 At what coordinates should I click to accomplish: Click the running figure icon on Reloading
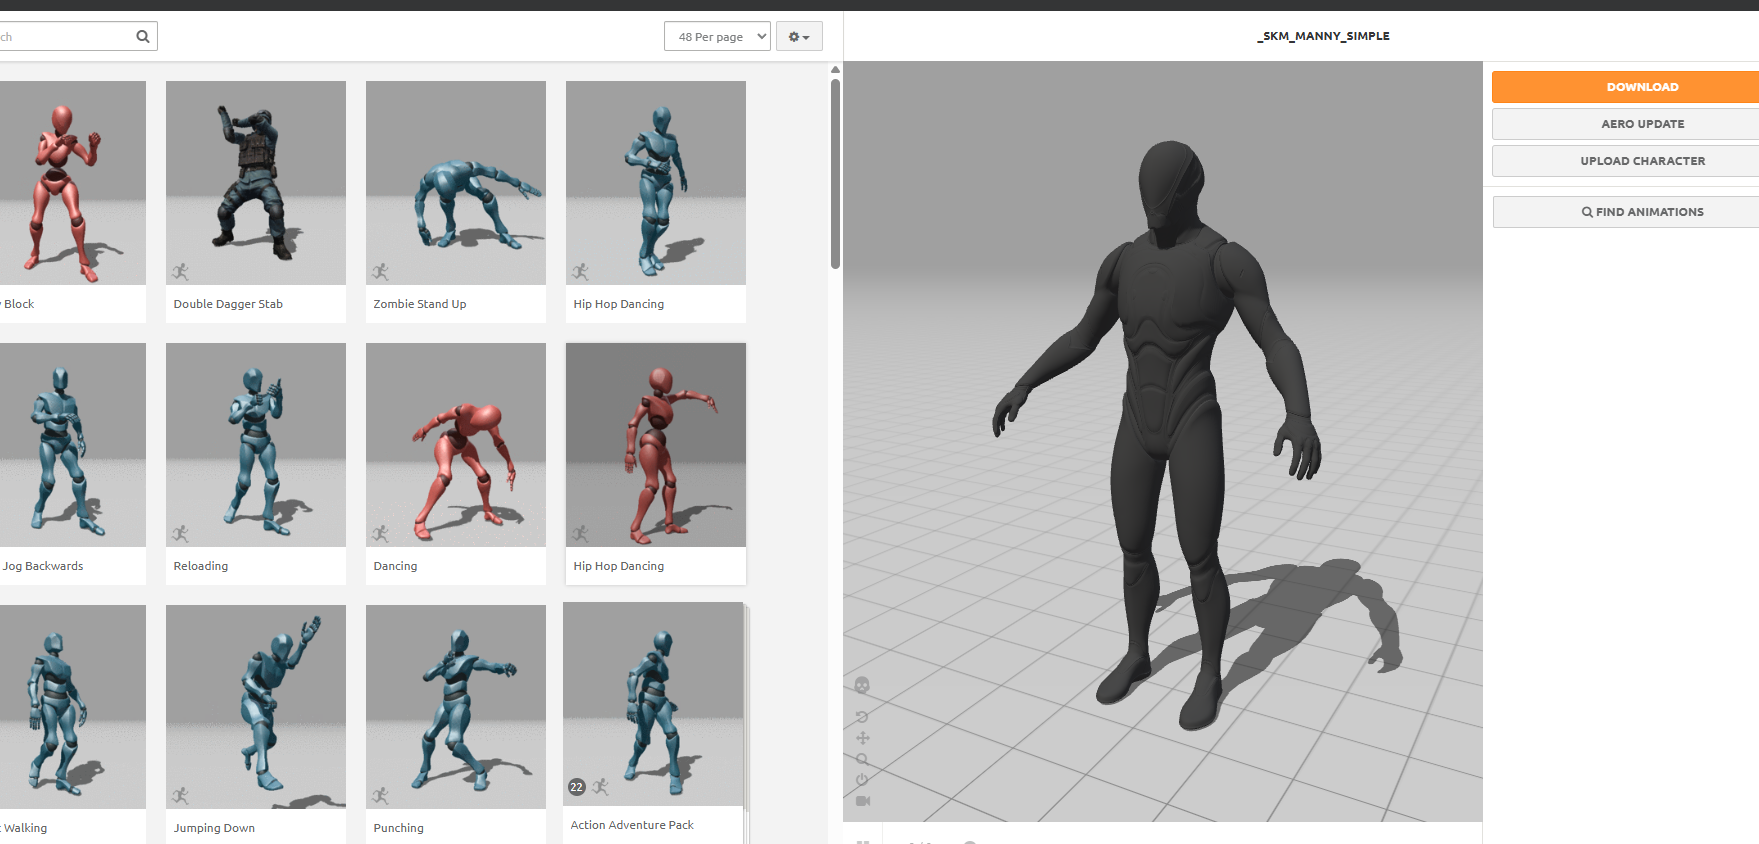pos(180,534)
